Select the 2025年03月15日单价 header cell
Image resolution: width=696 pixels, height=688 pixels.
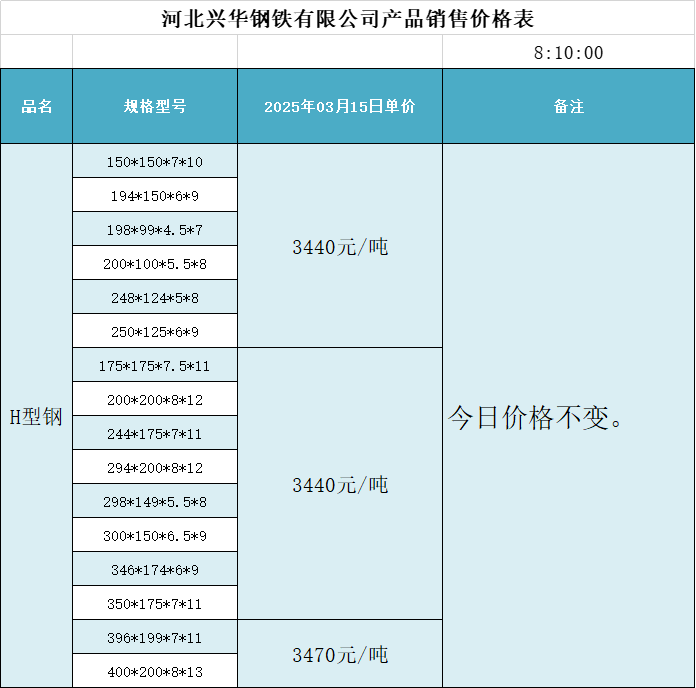coord(340,107)
